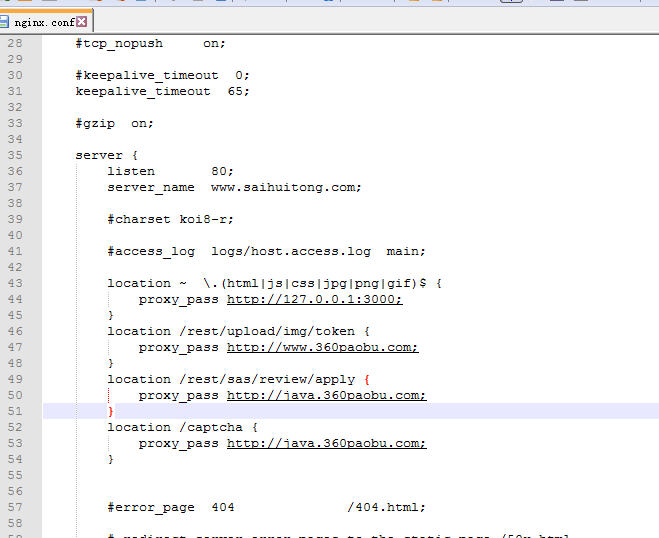659x538 pixels.
Task: Click the closing brace on line 54
Action: click(111, 459)
